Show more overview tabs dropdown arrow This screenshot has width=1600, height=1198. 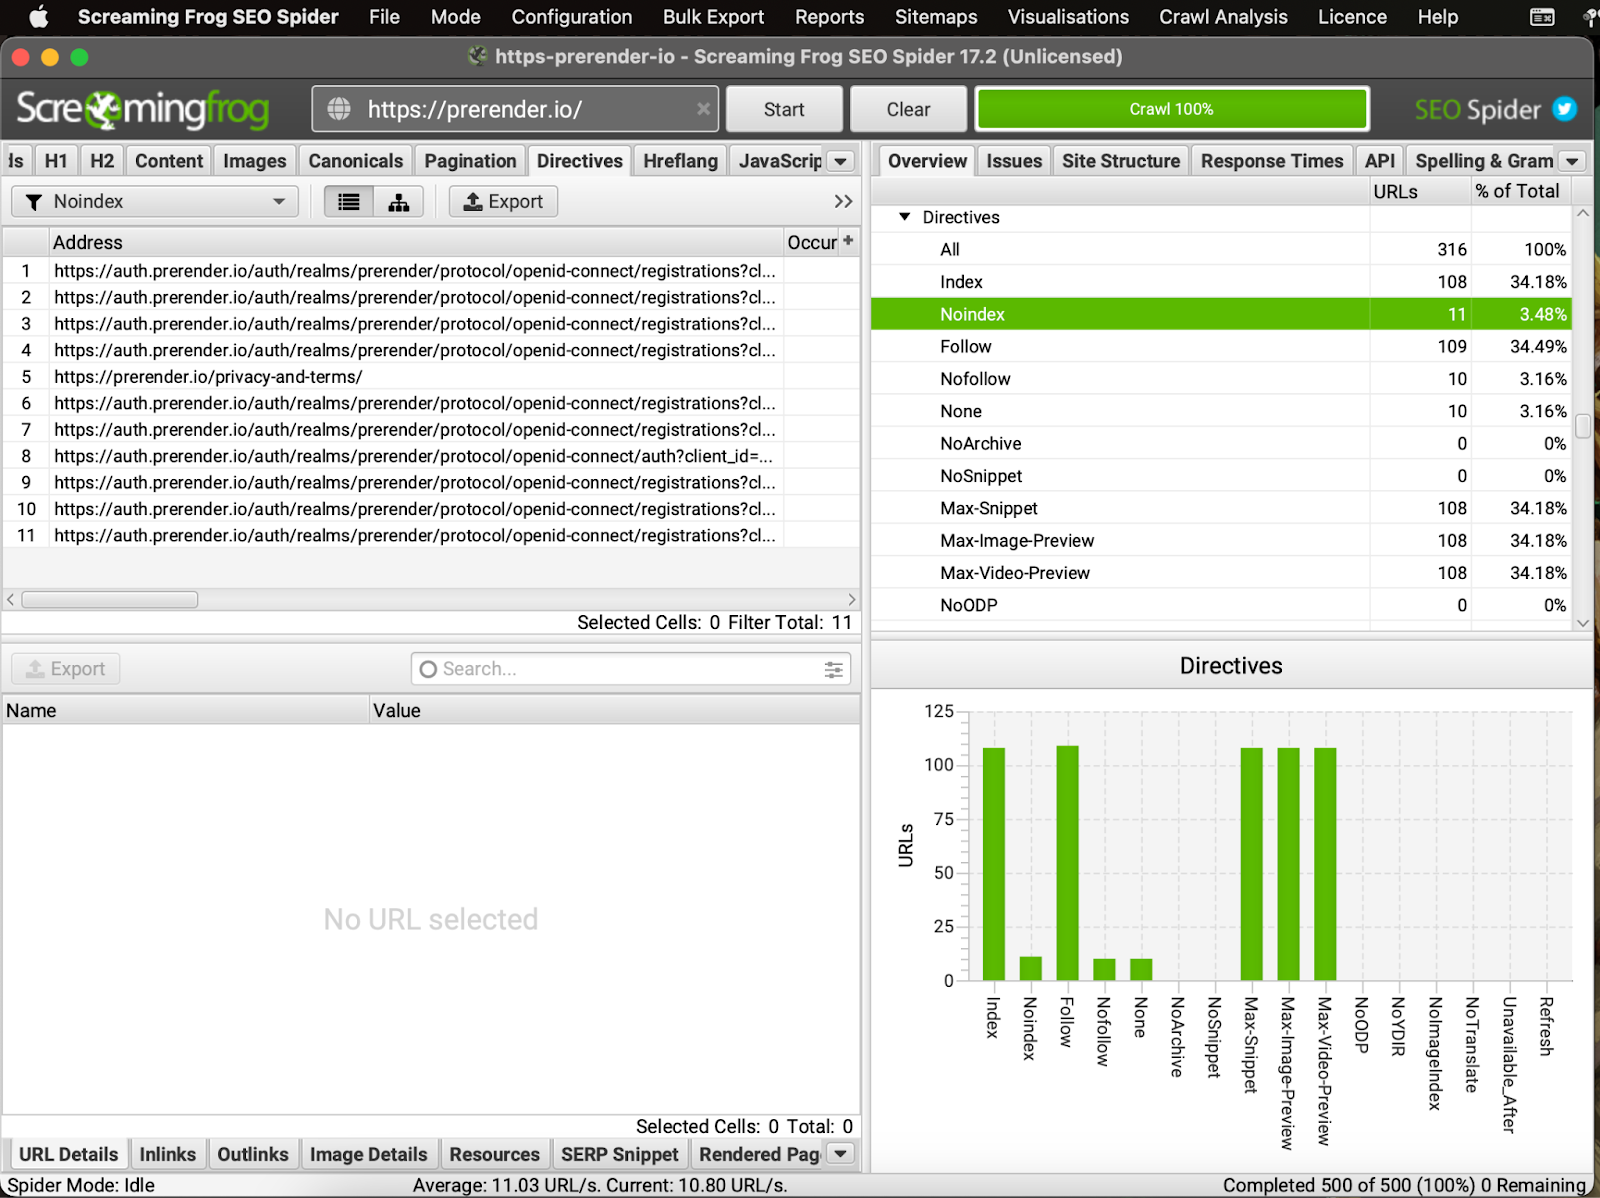tap(1572, 161)
